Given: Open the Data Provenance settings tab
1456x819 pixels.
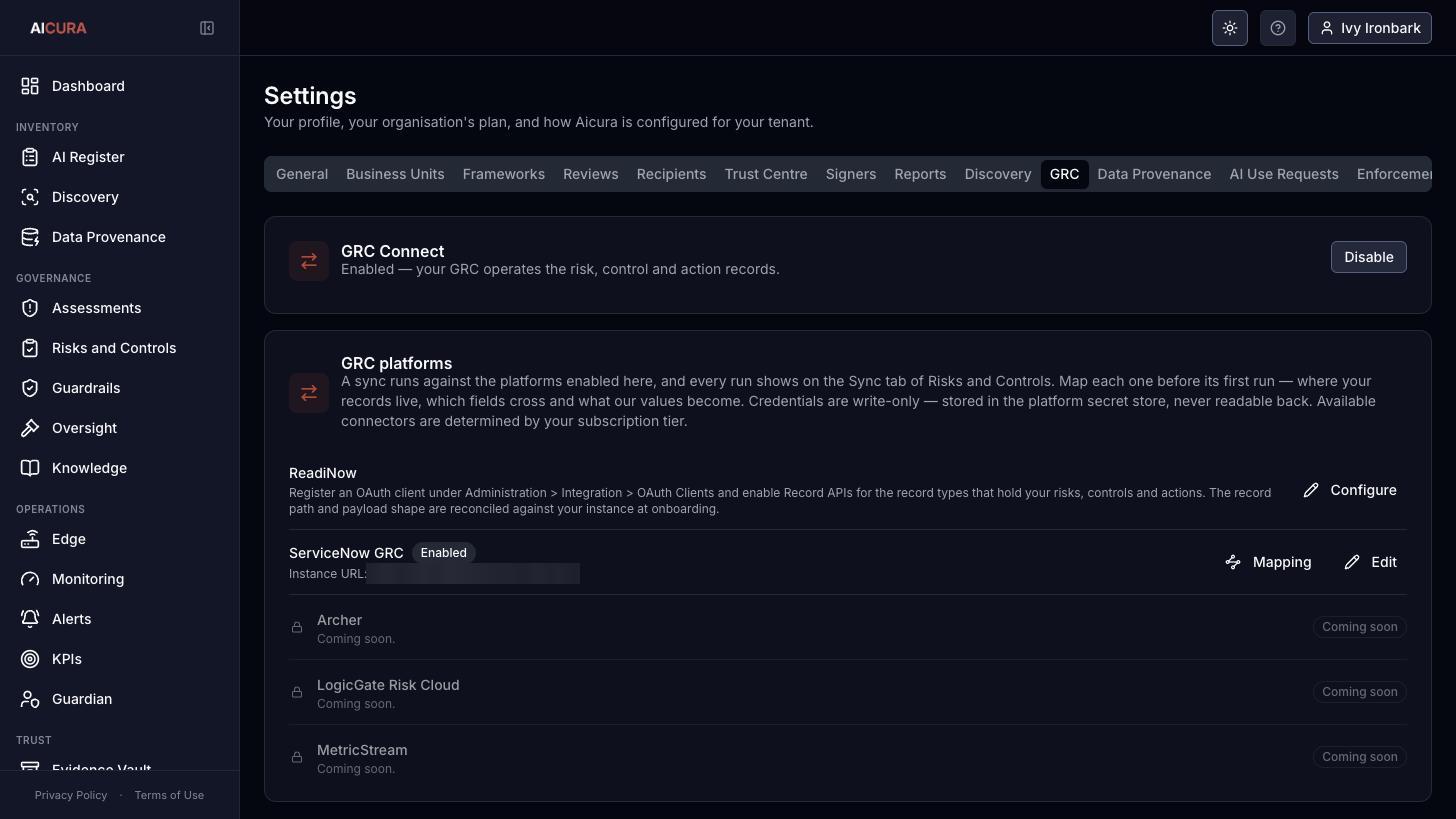Looking at the screenshot, I should click(1154, 174).
